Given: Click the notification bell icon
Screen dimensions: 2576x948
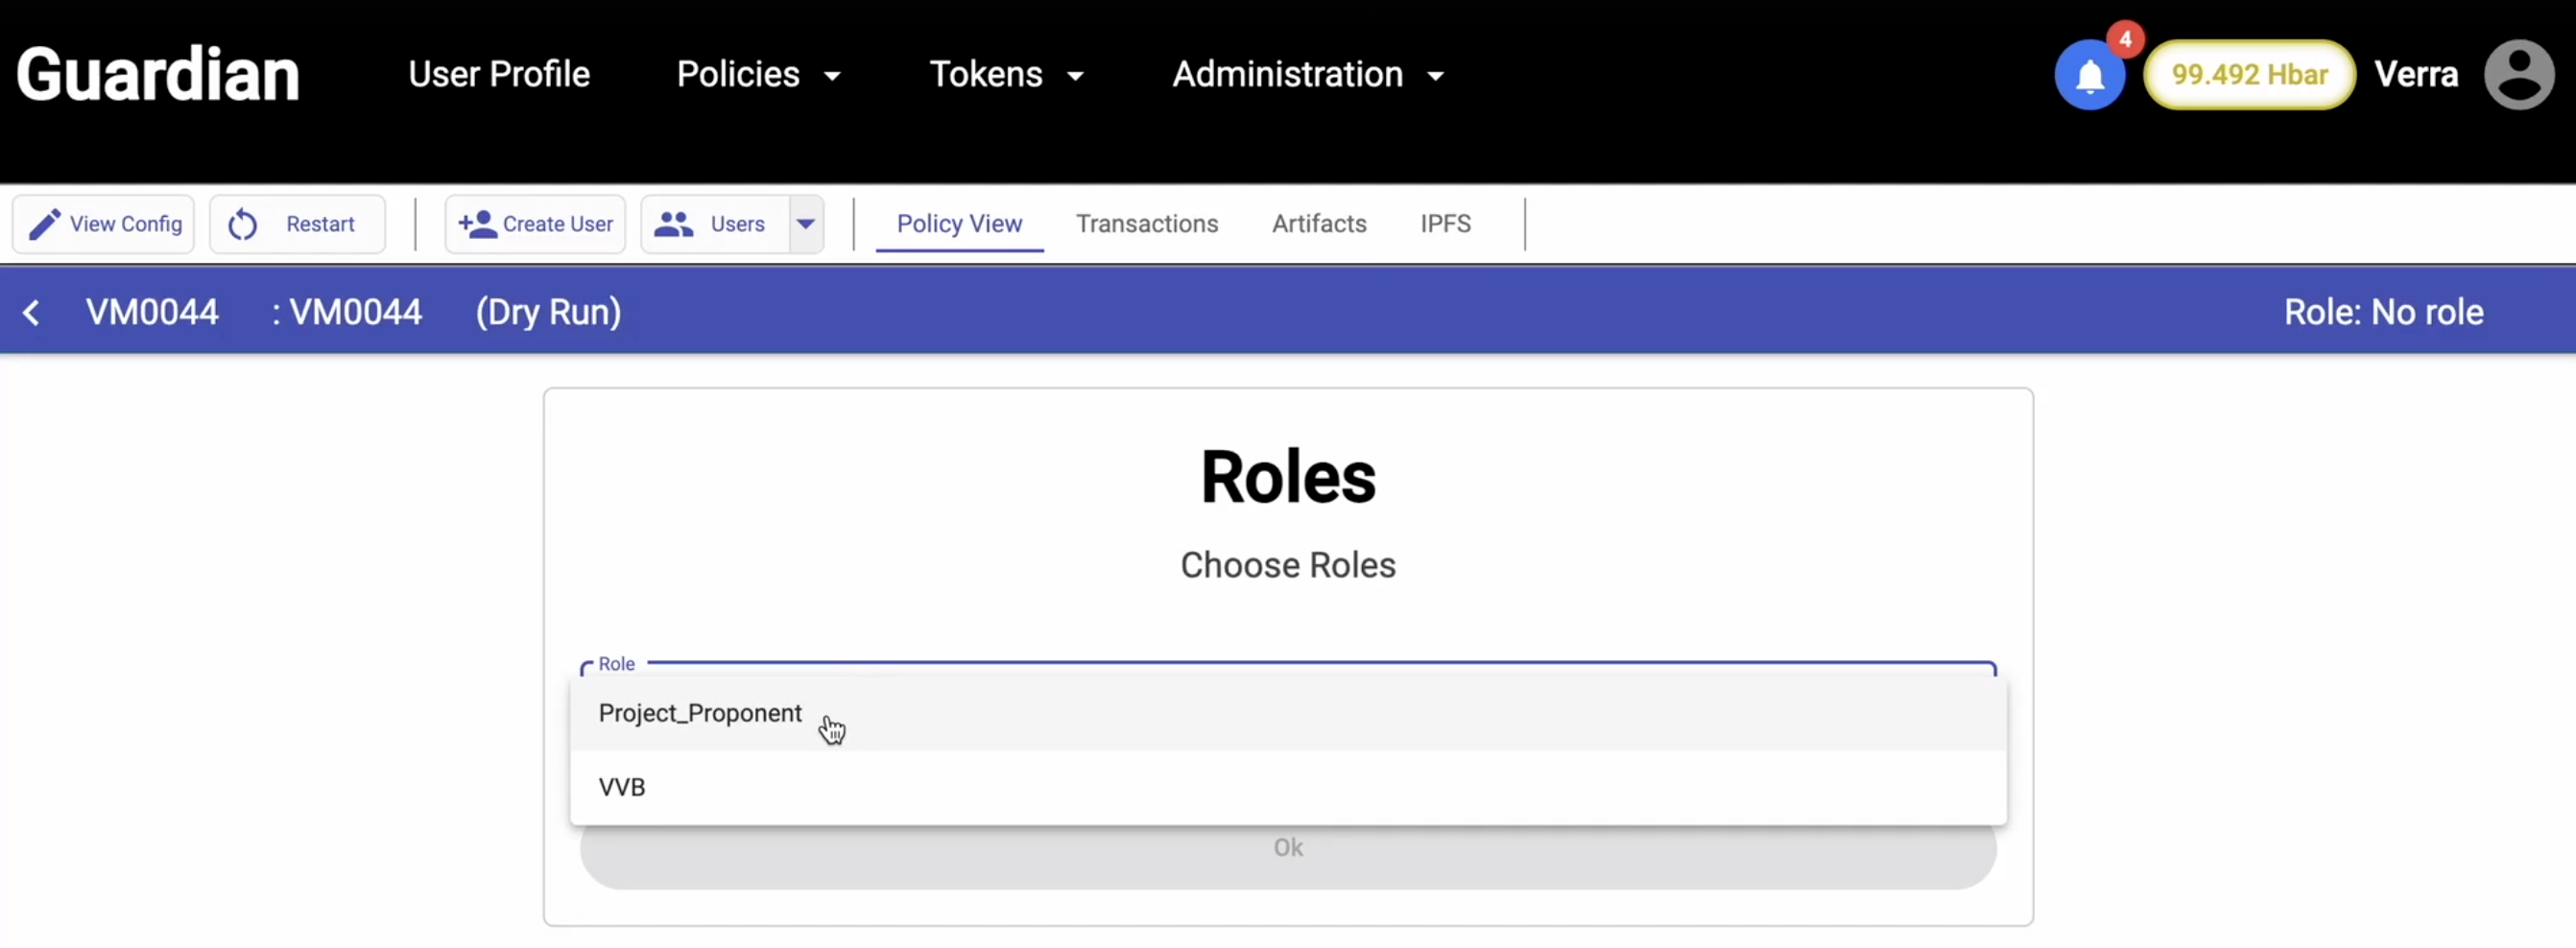Looking at the screenshot, I should pos(2089,76).
